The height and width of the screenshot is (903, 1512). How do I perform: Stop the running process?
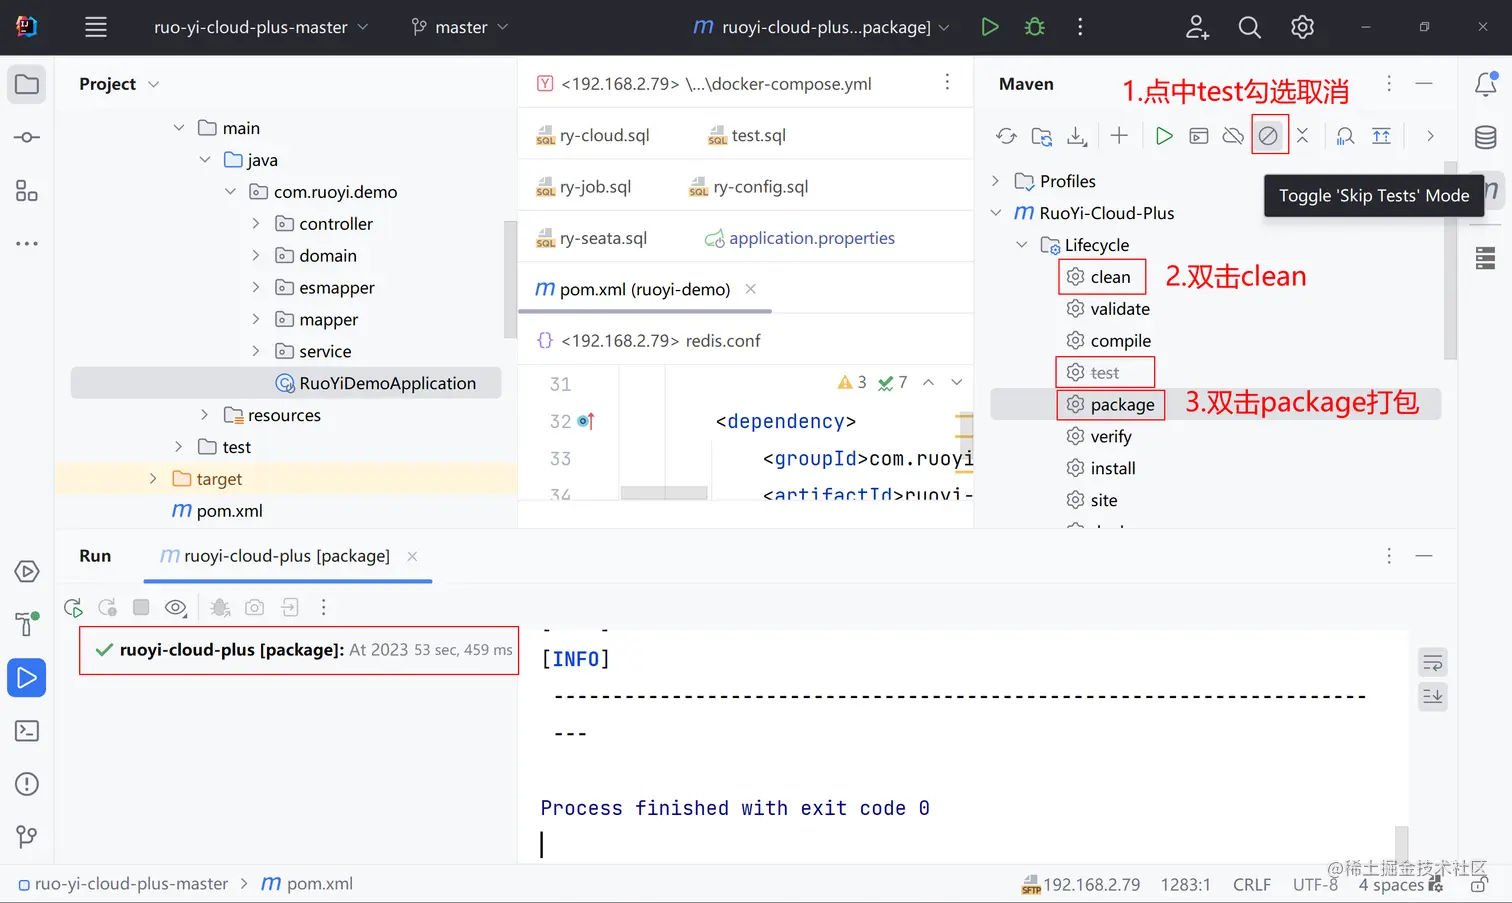tap(141, 607)
